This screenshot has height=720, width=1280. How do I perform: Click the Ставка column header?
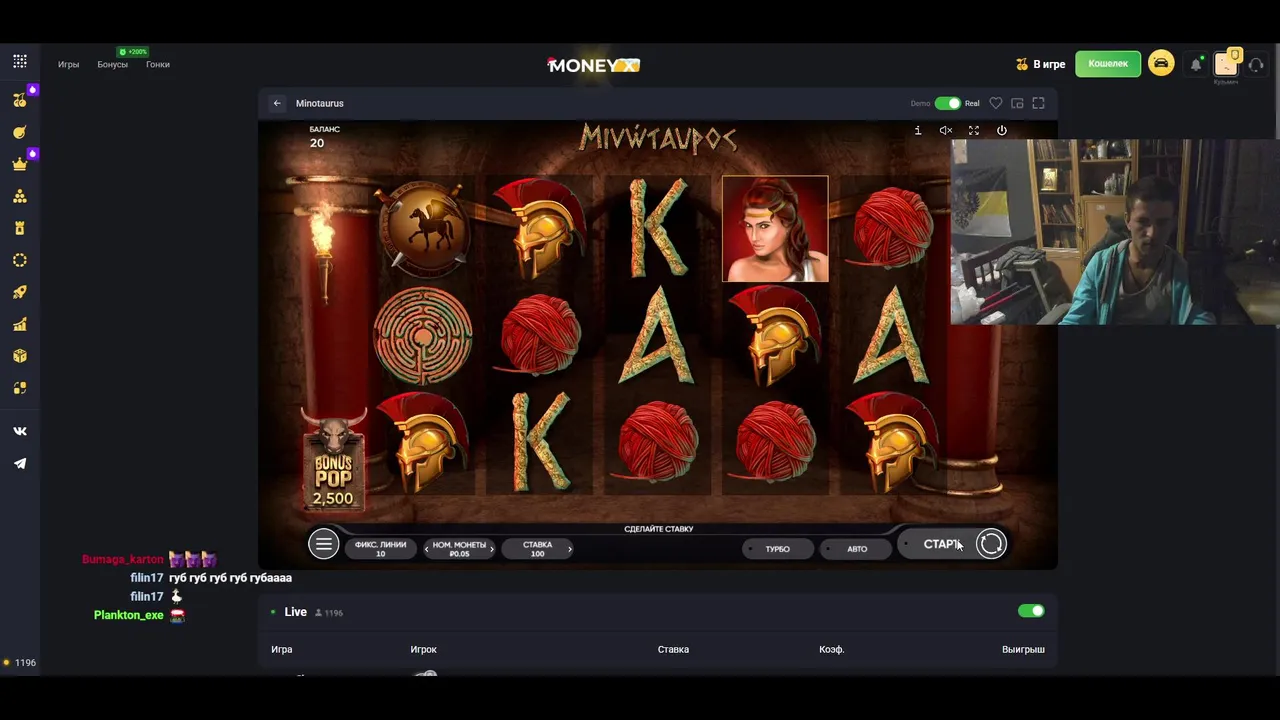[673, 650]
